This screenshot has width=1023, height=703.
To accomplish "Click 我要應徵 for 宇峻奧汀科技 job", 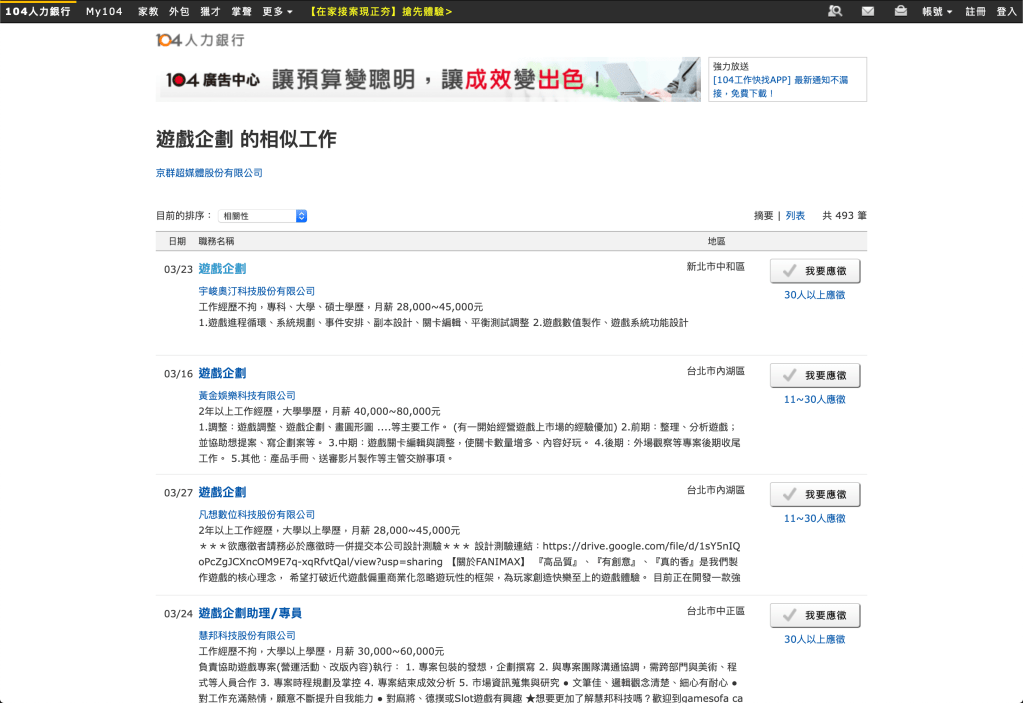I will (x=815, y=271).
